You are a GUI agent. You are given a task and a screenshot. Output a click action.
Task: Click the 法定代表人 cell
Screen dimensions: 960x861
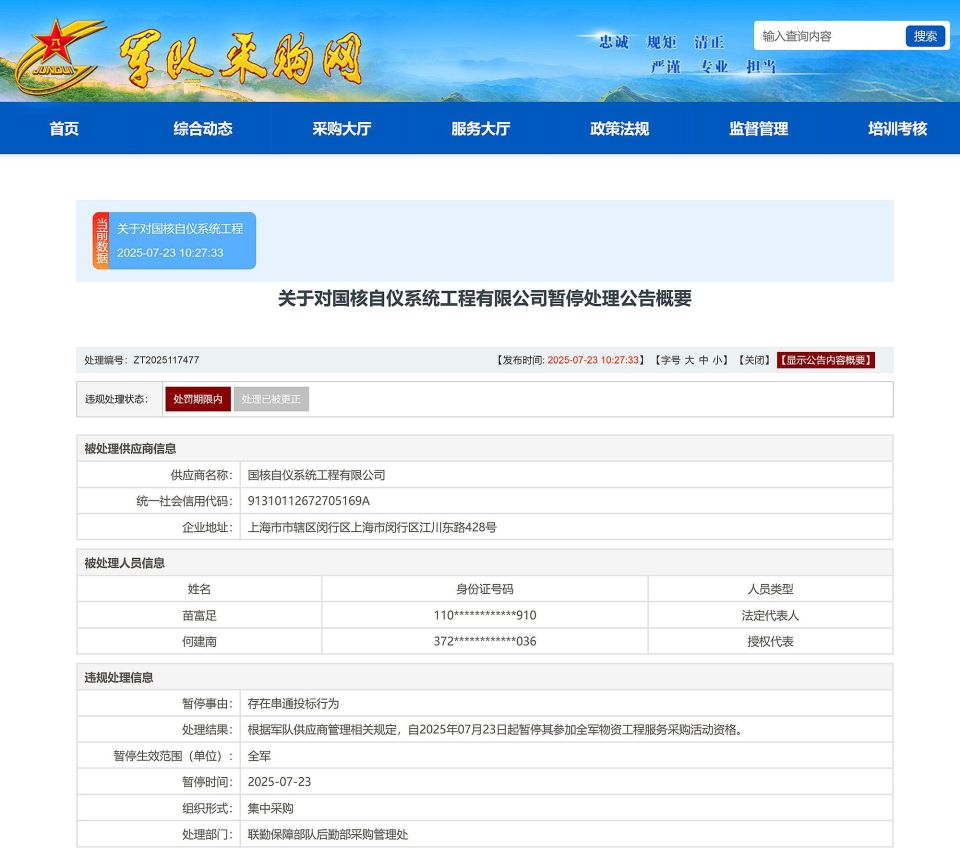coord(770,615)
